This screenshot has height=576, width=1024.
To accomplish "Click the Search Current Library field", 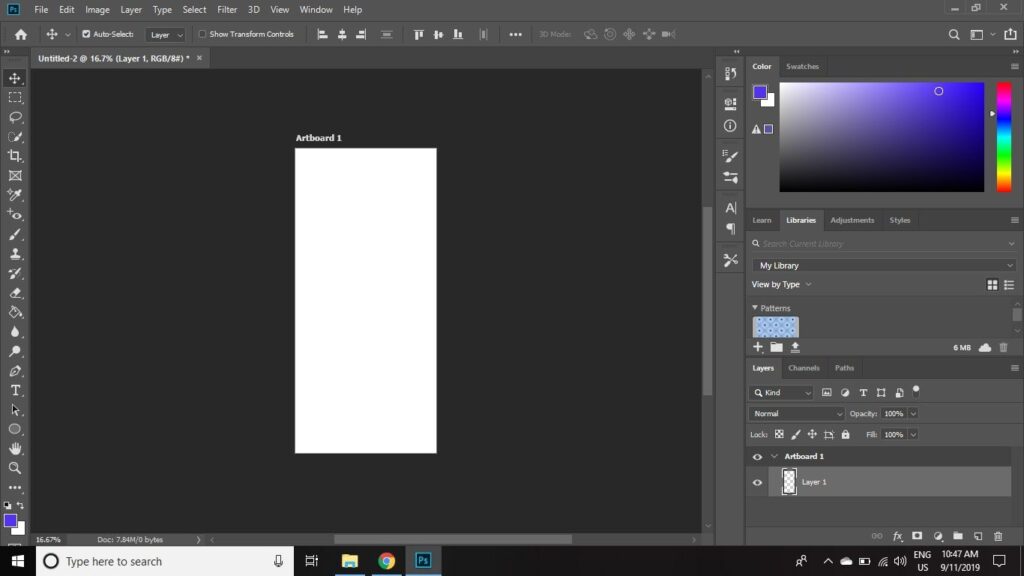I will 884,244.
